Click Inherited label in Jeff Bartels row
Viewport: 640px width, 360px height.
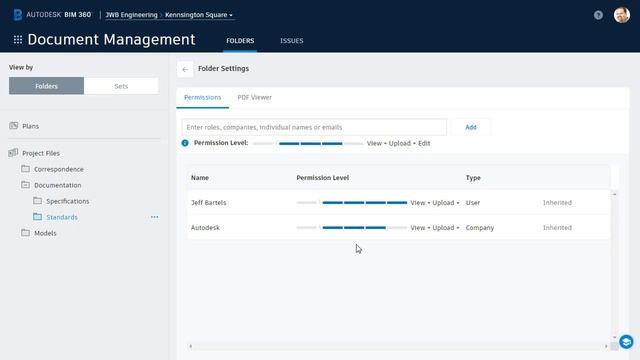point(557,203)
